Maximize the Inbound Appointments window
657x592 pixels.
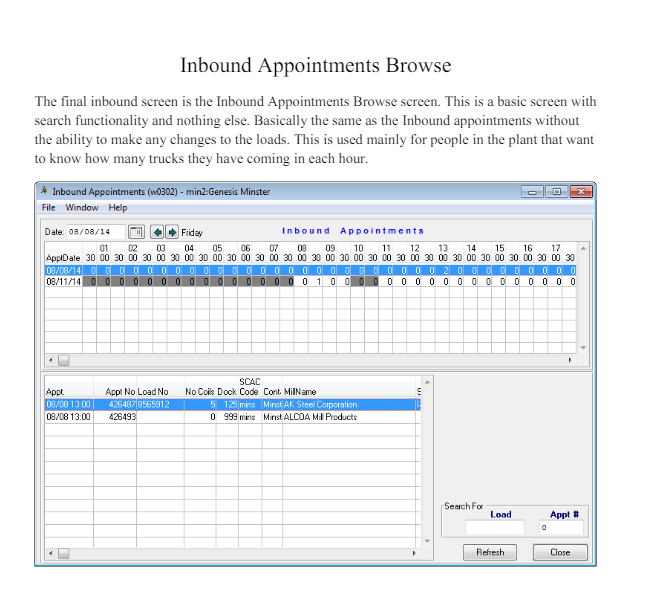click(556, 191)
